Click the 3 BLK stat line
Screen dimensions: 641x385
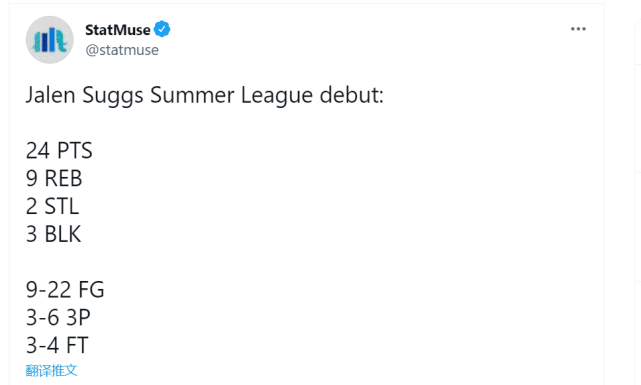pos(54,234)
